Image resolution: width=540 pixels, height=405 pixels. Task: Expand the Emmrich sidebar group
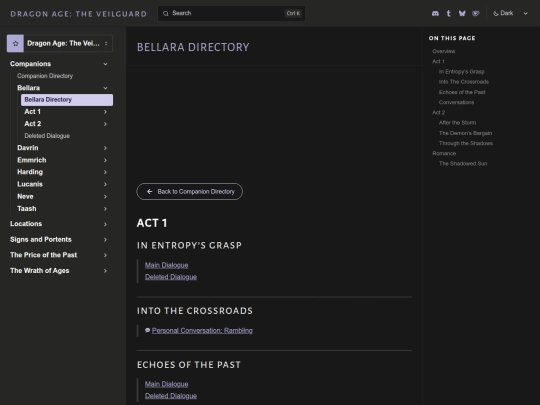tap(105, 160)
